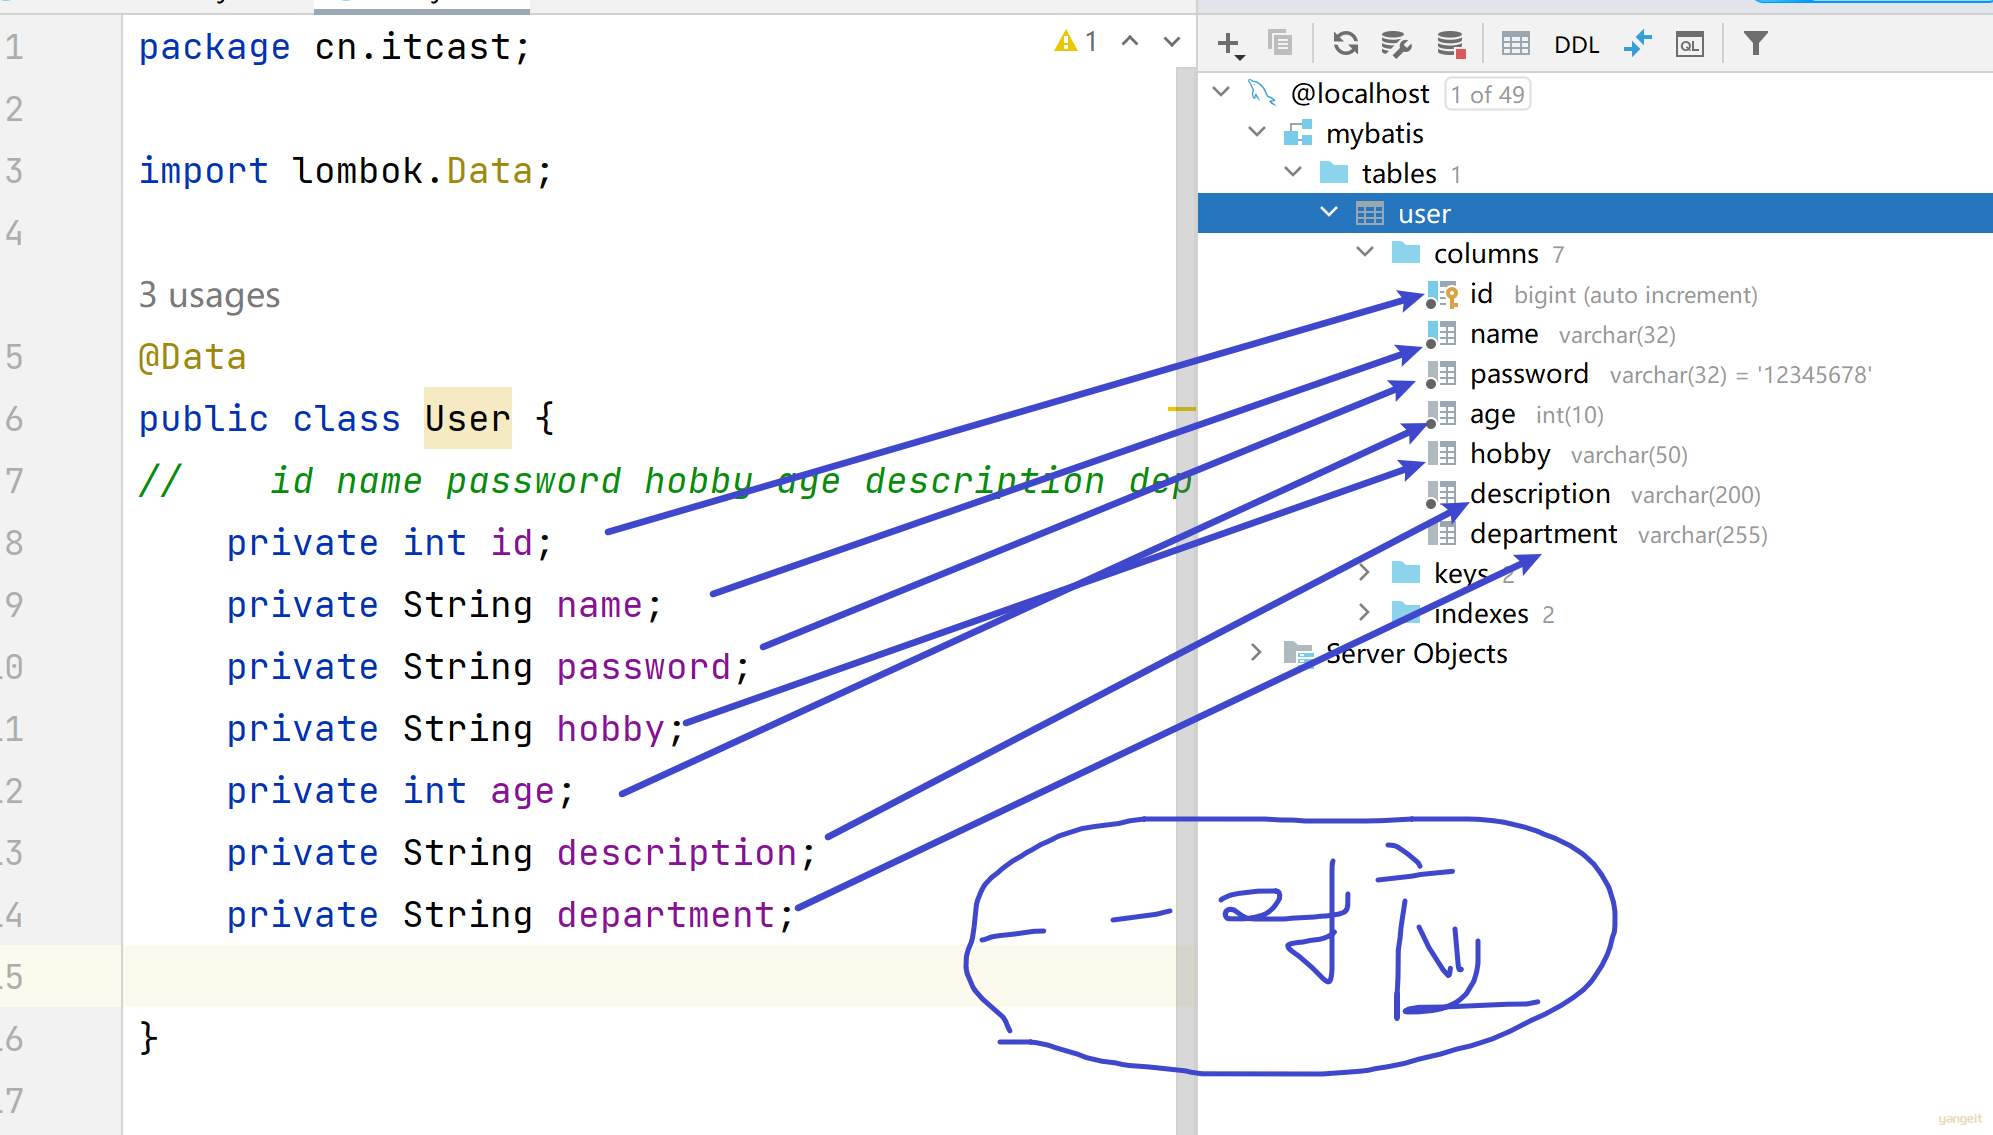The height and width of the screenshot is (1135, 1993).
Task: Select the tables folder row
Action: click(1595, 174)
